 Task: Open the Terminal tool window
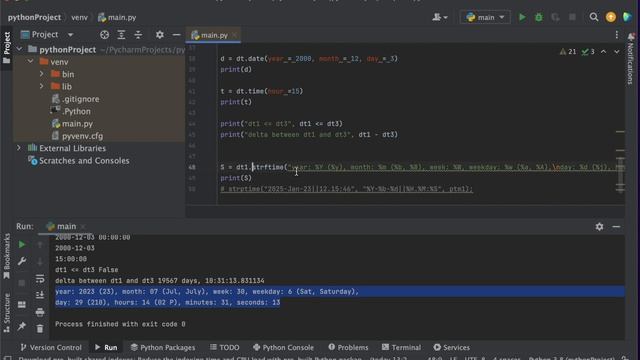[401, 347]
